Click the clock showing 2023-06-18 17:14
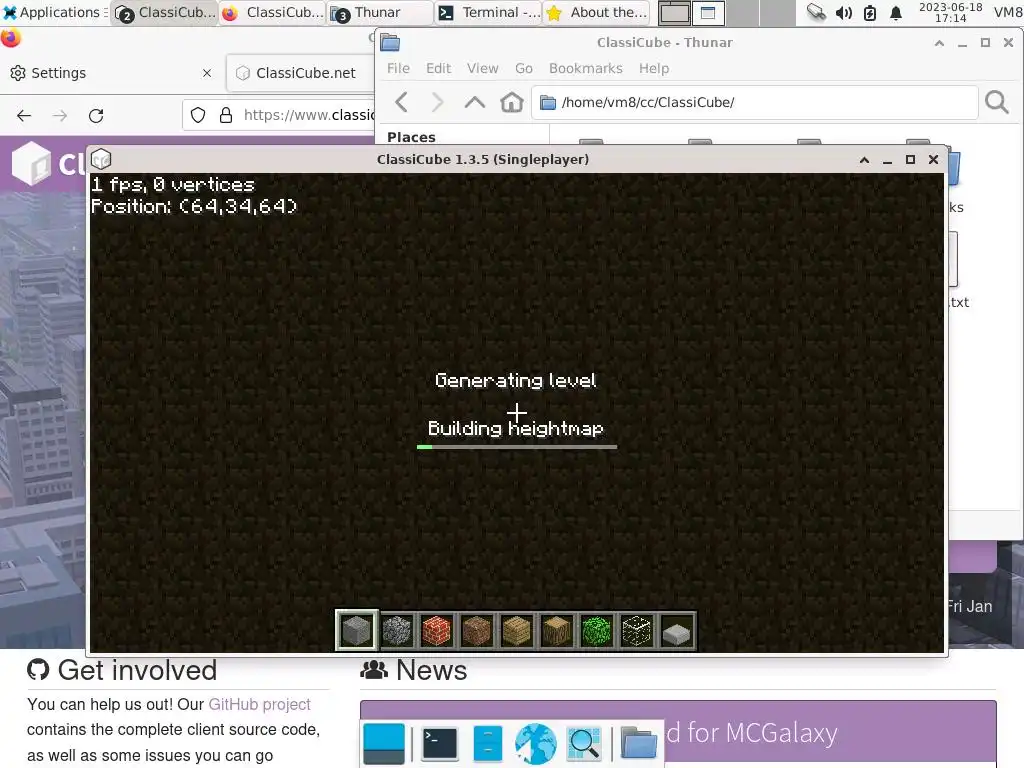 pos(950,12)
